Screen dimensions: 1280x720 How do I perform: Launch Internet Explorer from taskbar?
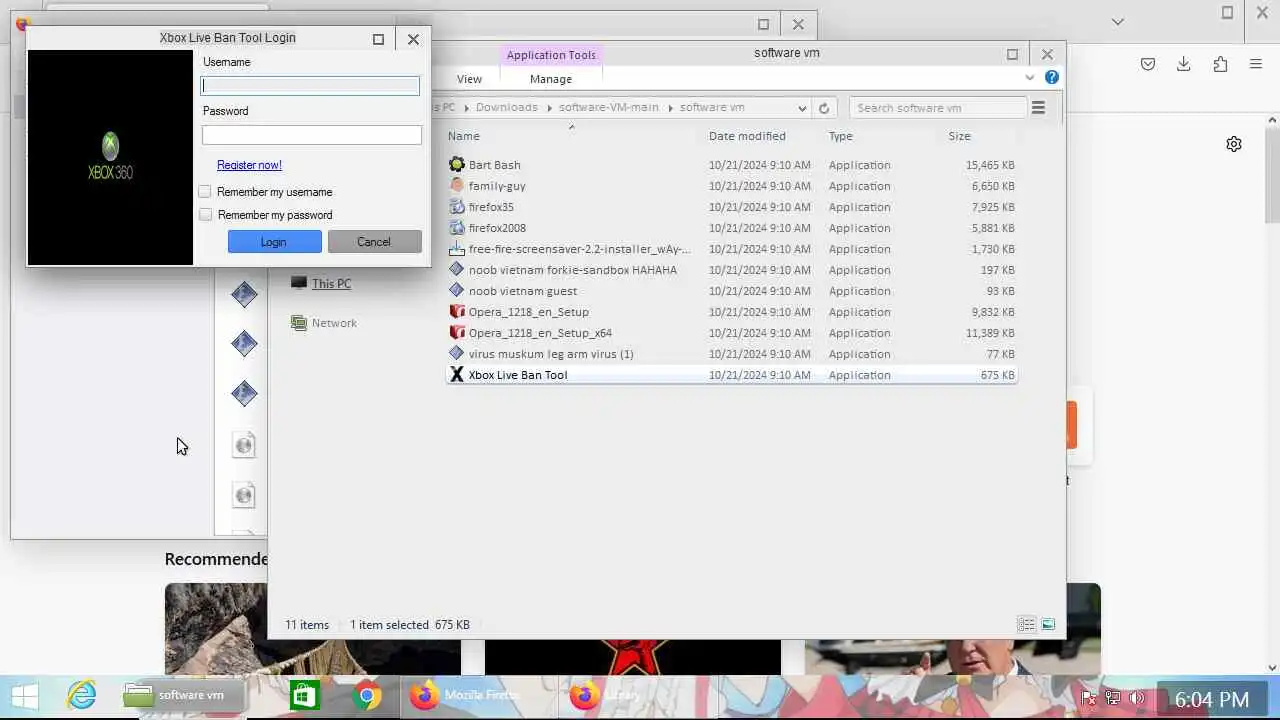click(82, 696)
